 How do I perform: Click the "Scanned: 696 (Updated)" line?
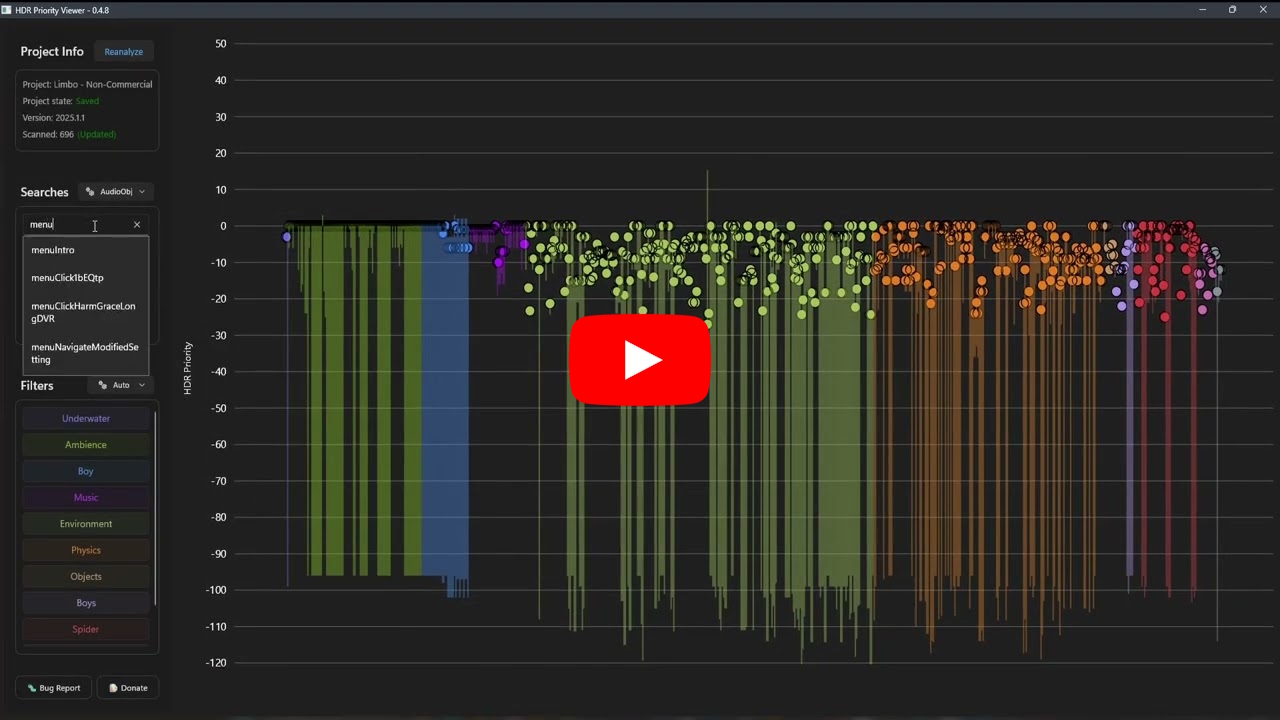point(69,134)
